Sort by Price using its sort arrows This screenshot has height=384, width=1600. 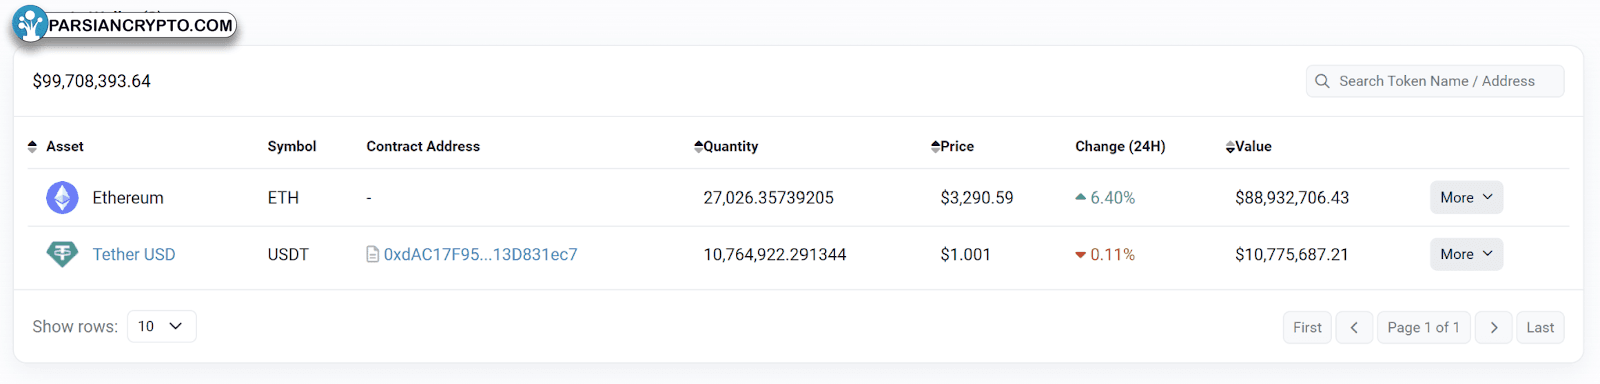coord(935,146)
